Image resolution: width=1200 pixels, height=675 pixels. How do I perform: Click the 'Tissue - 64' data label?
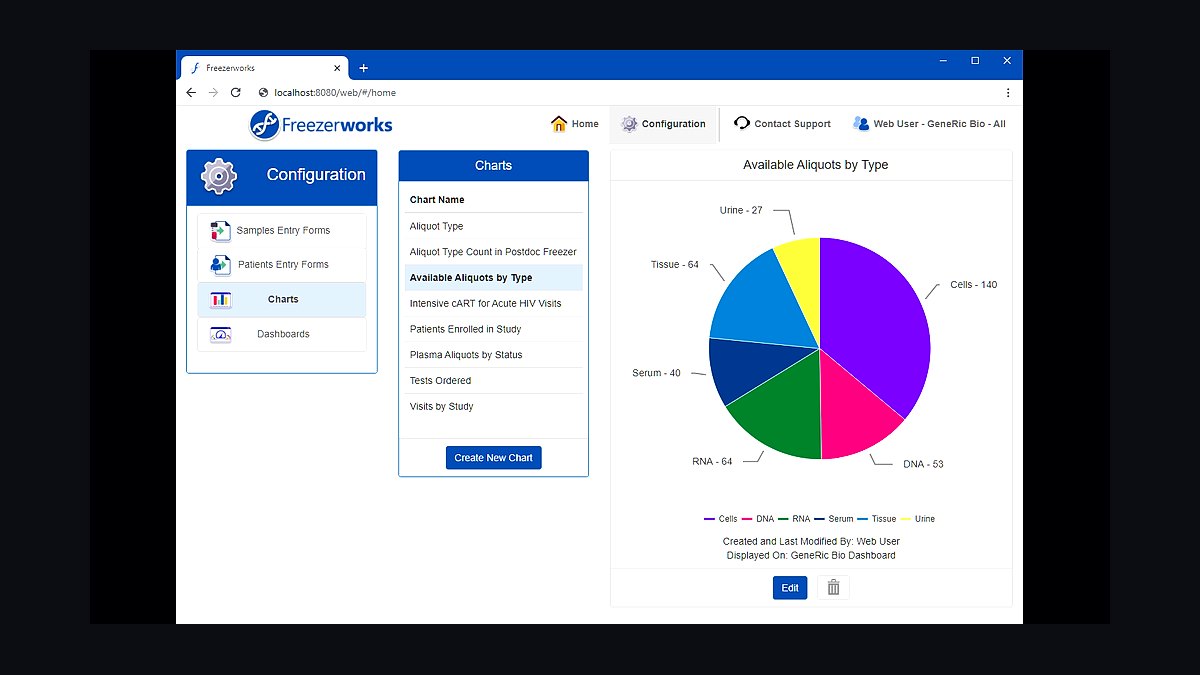[675, 265]
